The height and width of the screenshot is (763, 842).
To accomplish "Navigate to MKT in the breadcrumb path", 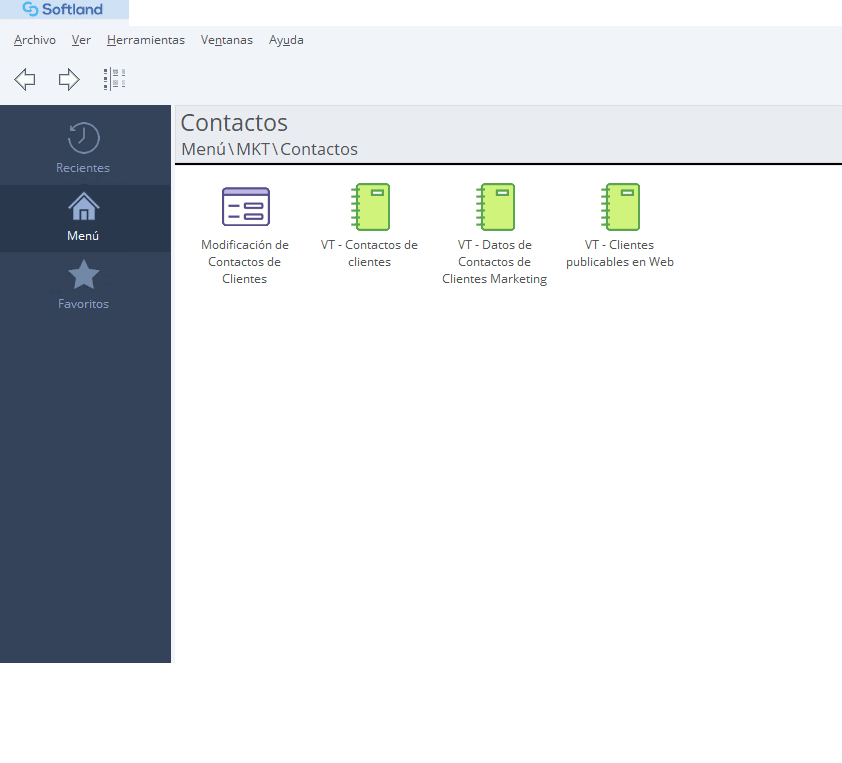I will coord(253,149).
